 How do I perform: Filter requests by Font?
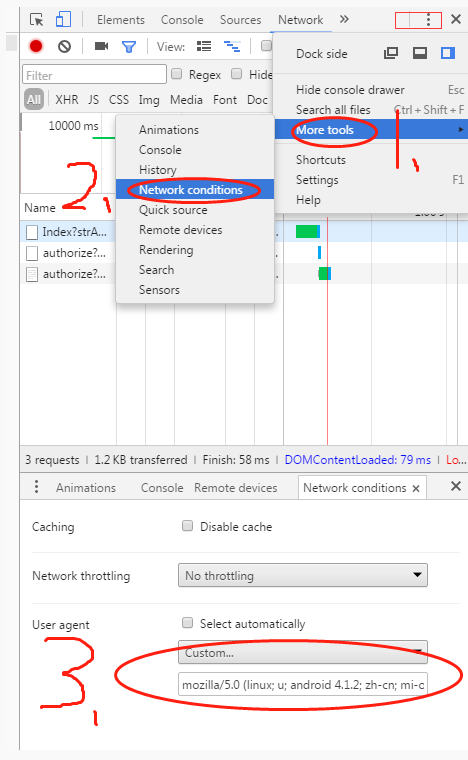point(225,100)
